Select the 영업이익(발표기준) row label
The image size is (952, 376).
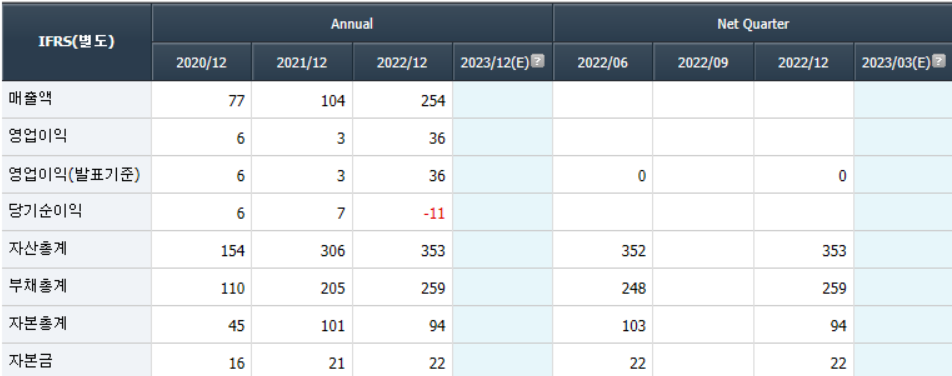point(75,174)
